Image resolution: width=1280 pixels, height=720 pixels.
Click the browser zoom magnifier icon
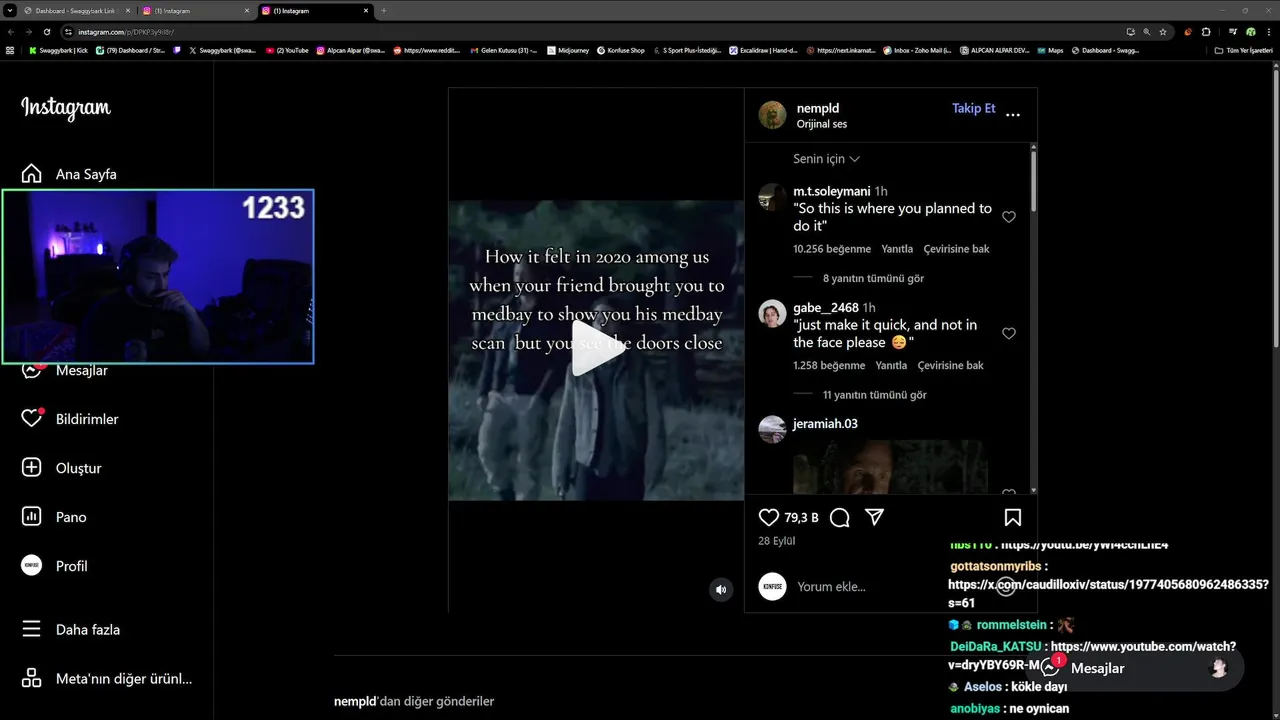coord(1146,32)
